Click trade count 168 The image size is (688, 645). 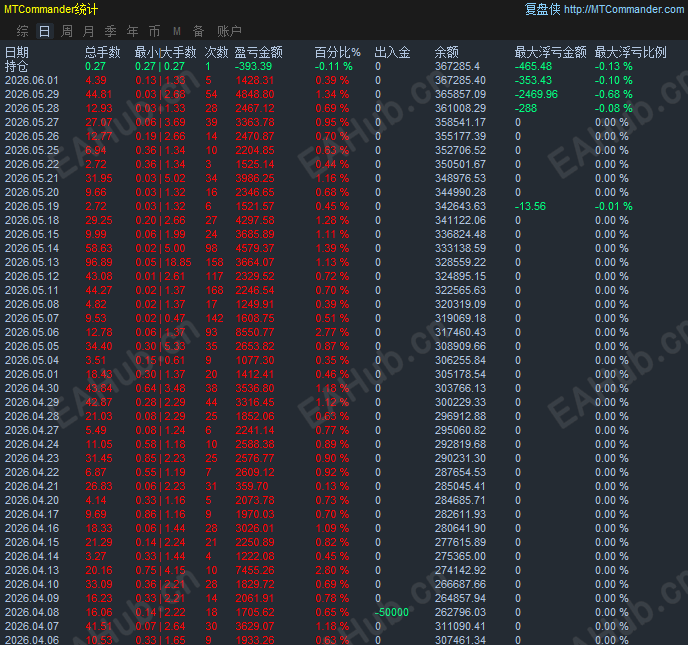coord(215,290)
